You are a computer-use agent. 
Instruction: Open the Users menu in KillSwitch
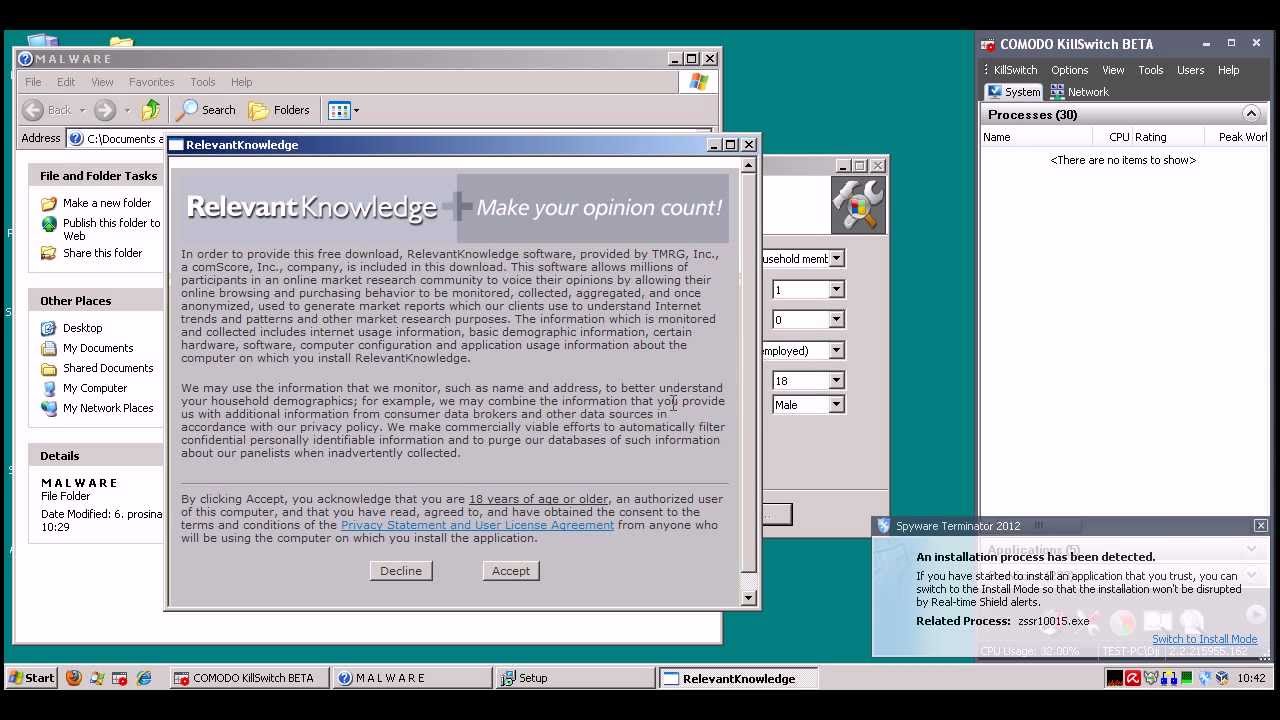click(1190, 70)
